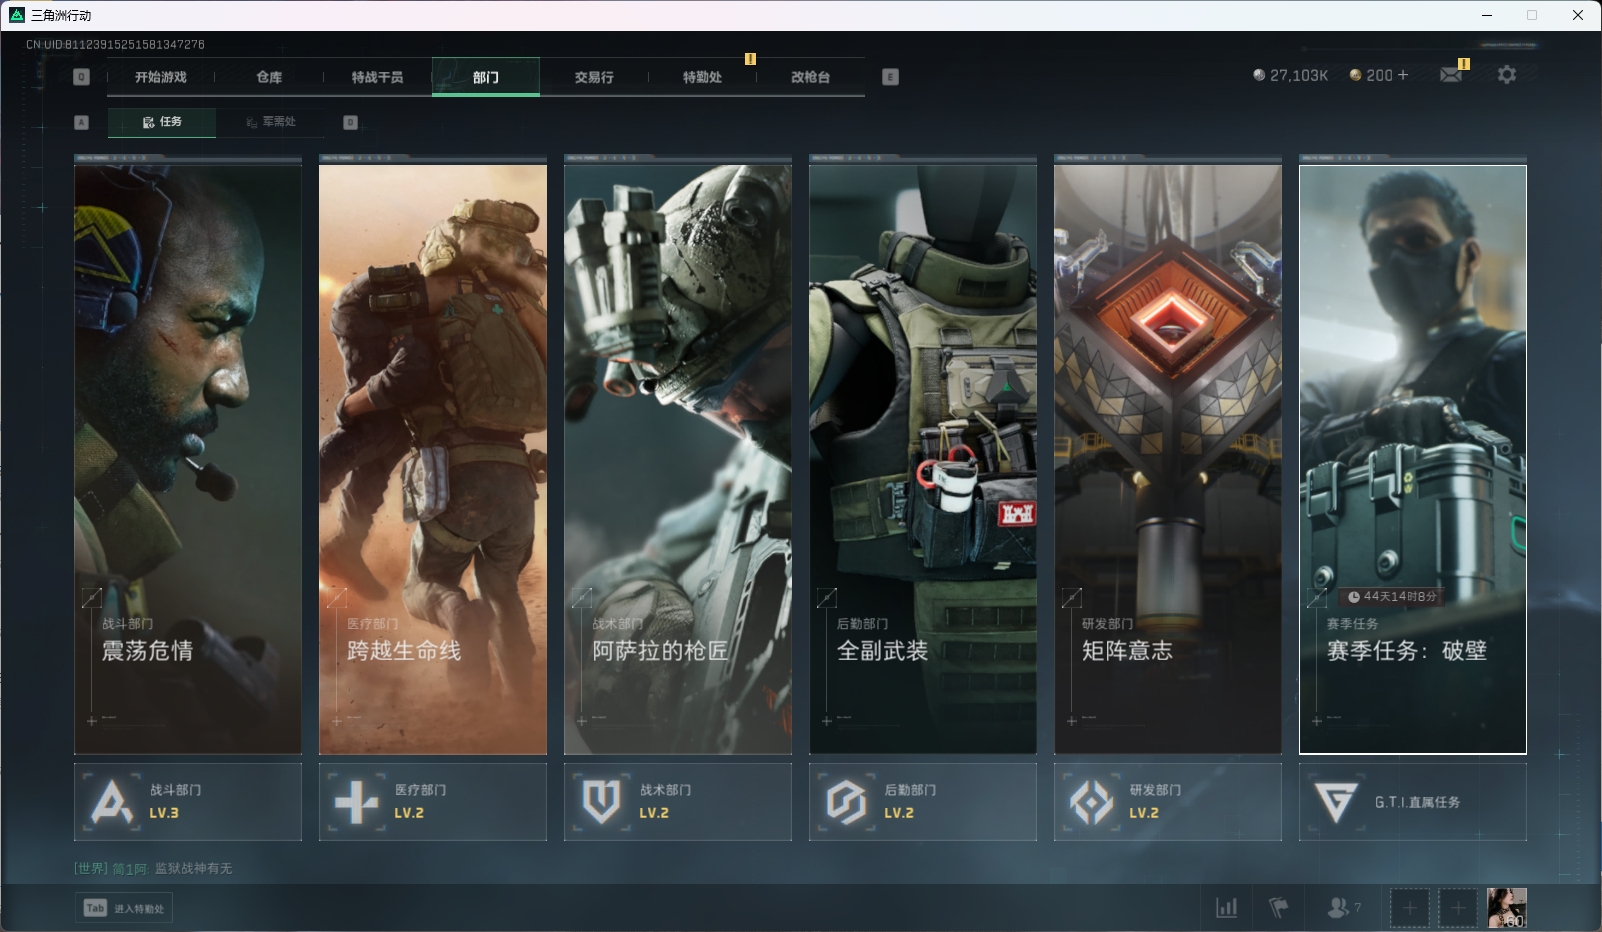Image resolution: width=1602 pixels, height=932 pixels.
Task: Open the flag icon in bottom bar
Action: tap(1278, 907)
